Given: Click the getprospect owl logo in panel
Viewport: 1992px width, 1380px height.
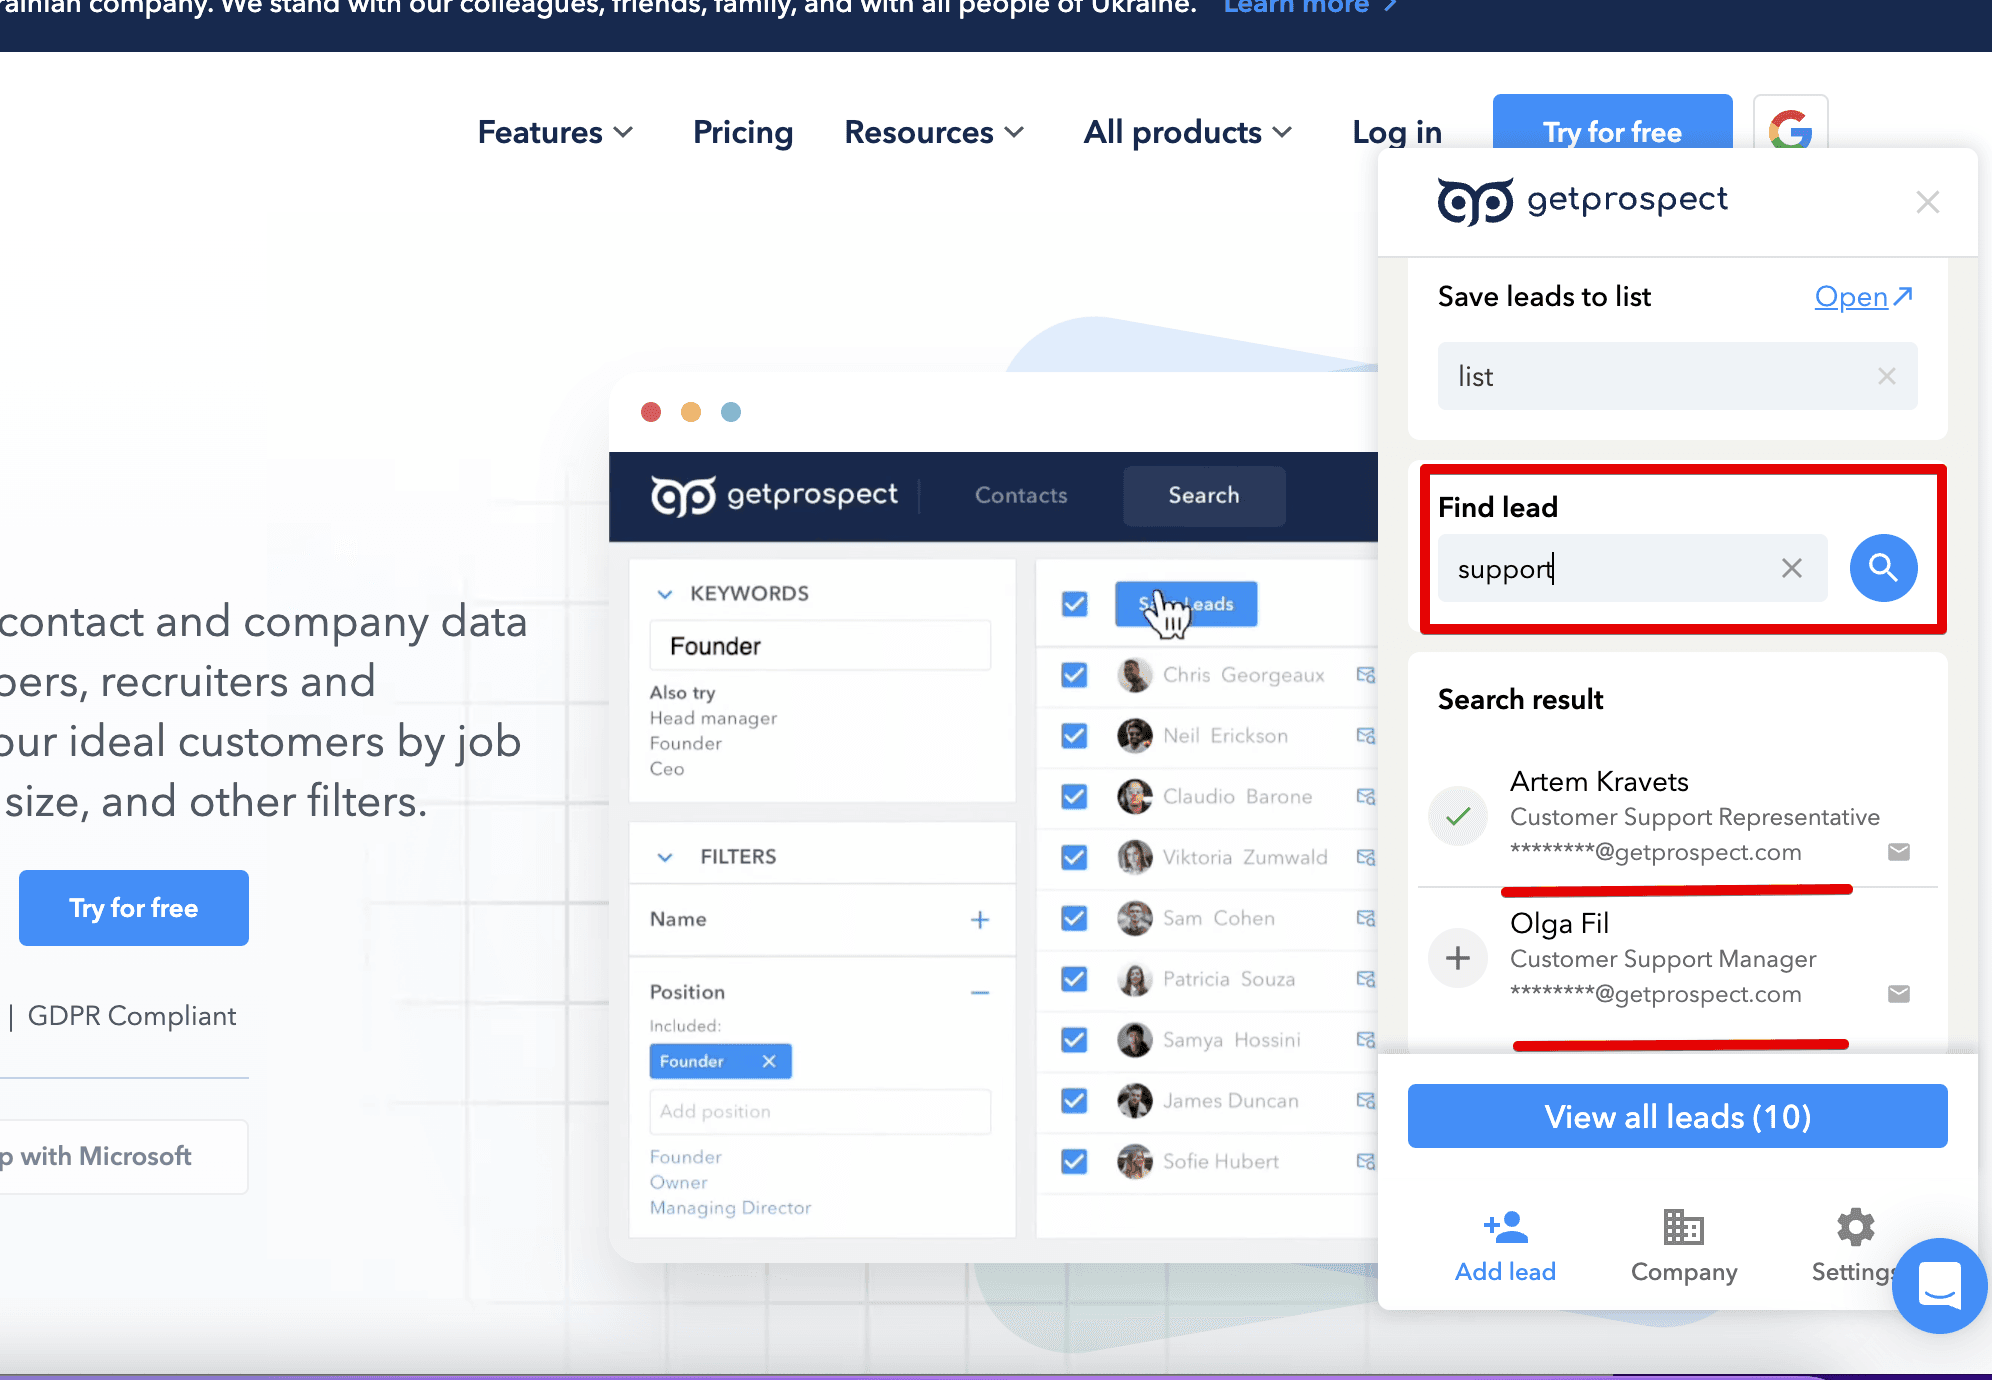Looking at the screenshot, I should coord(1475,201).
